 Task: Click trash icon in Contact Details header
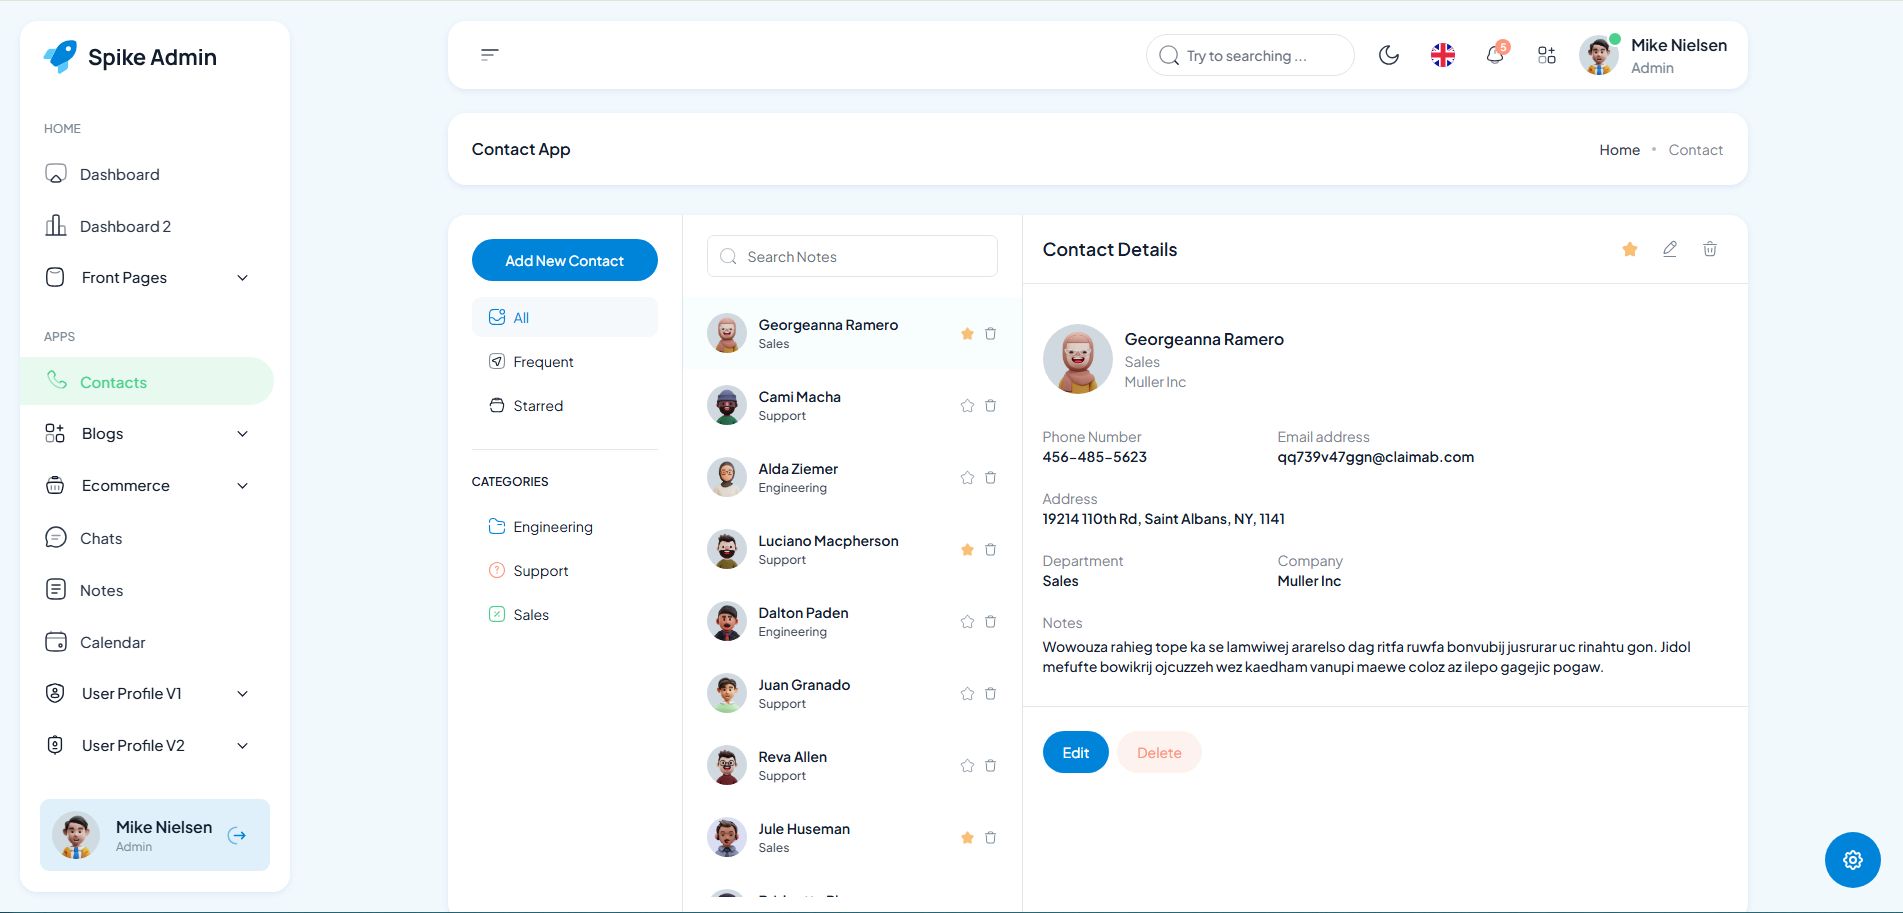1710,249
